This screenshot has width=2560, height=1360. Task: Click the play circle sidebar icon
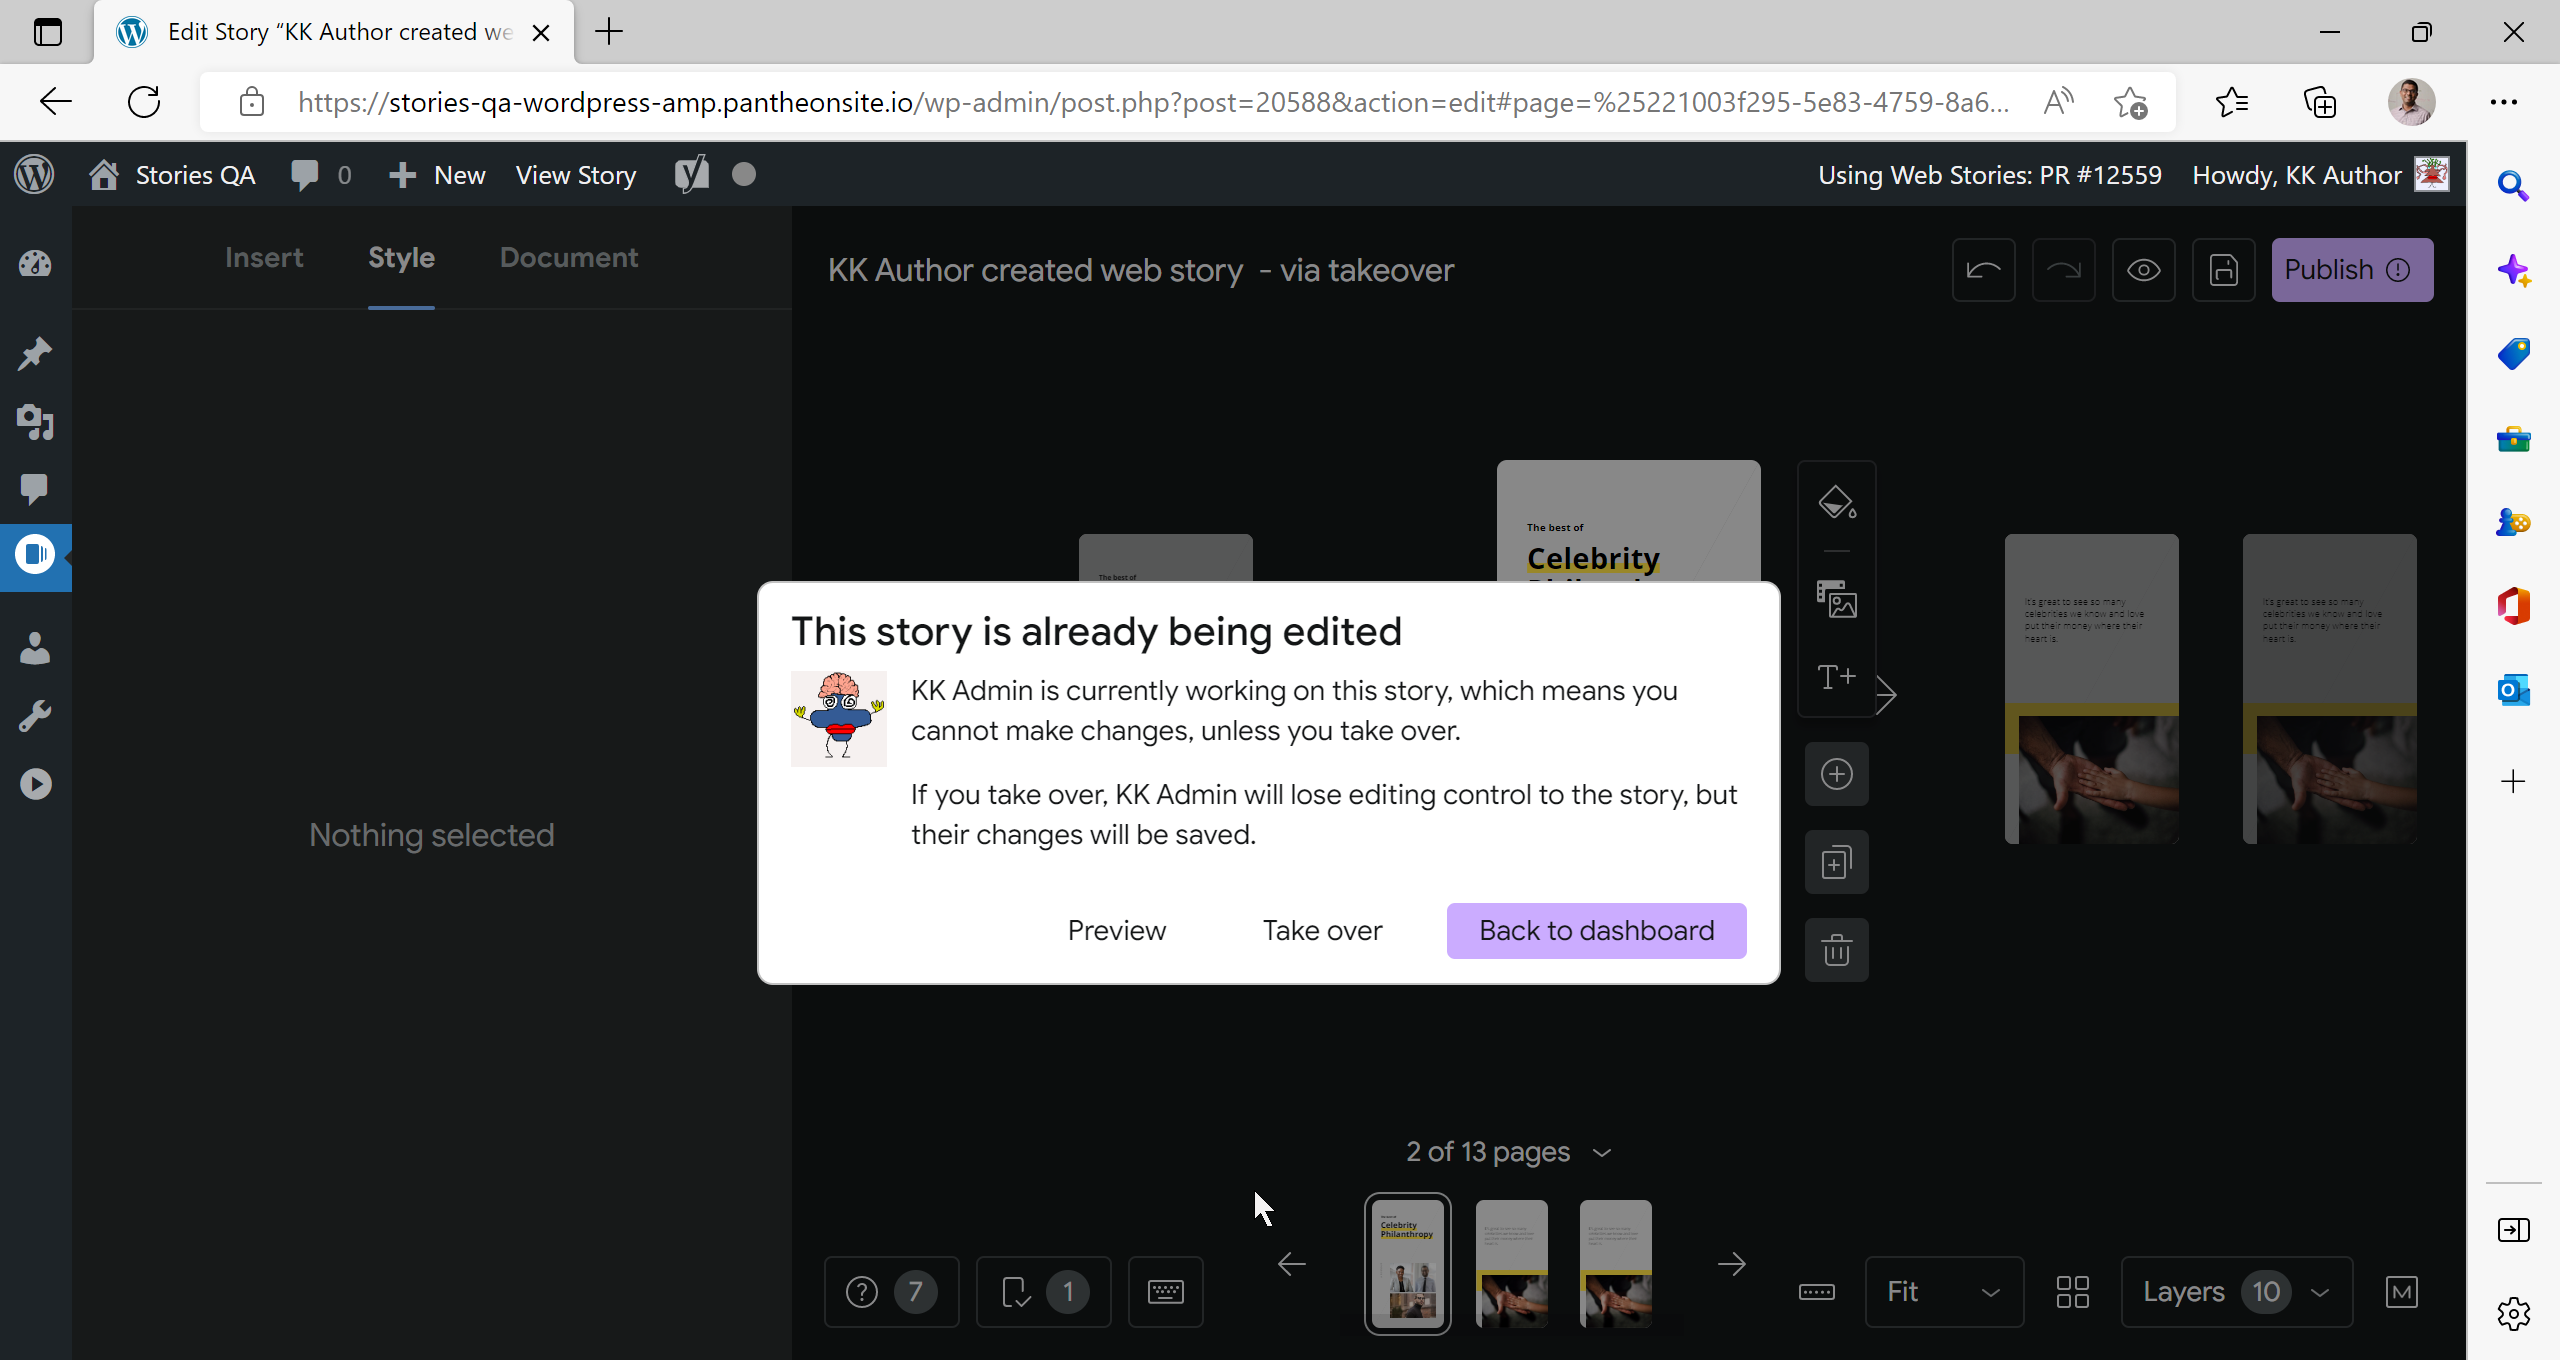click(35, 784)
